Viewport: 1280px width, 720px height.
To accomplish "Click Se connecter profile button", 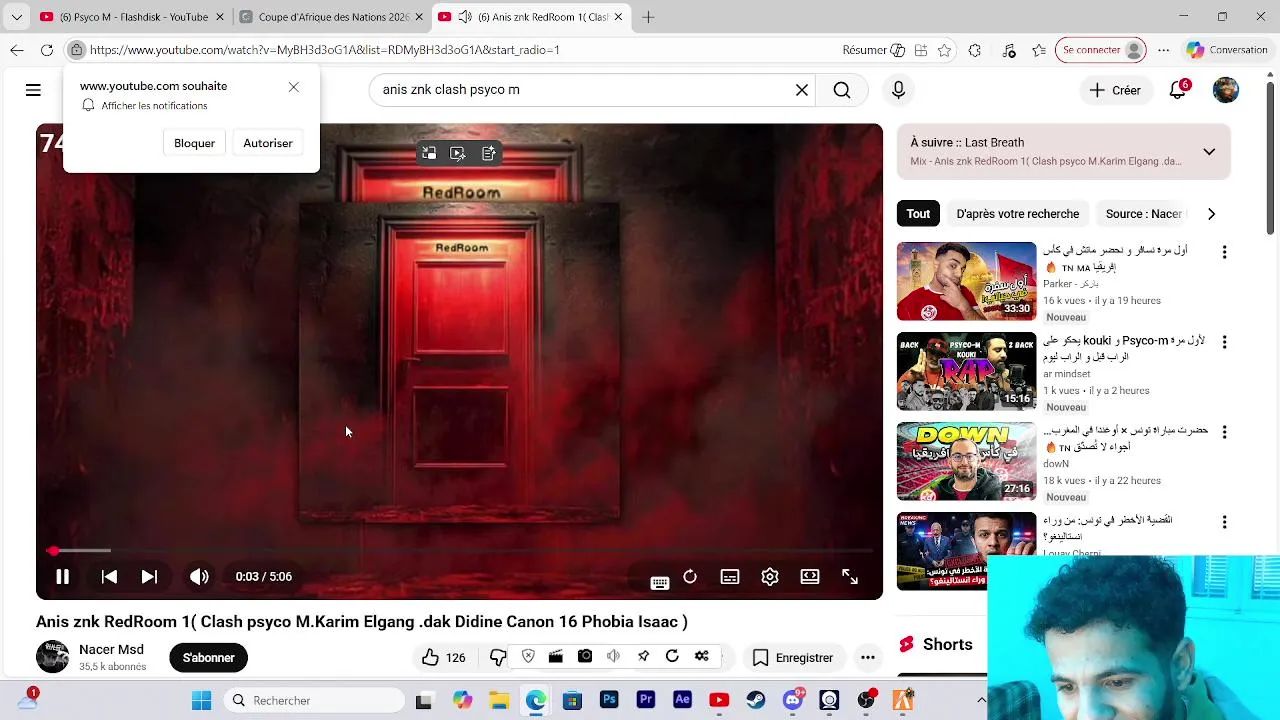I will click(1101, 50).
